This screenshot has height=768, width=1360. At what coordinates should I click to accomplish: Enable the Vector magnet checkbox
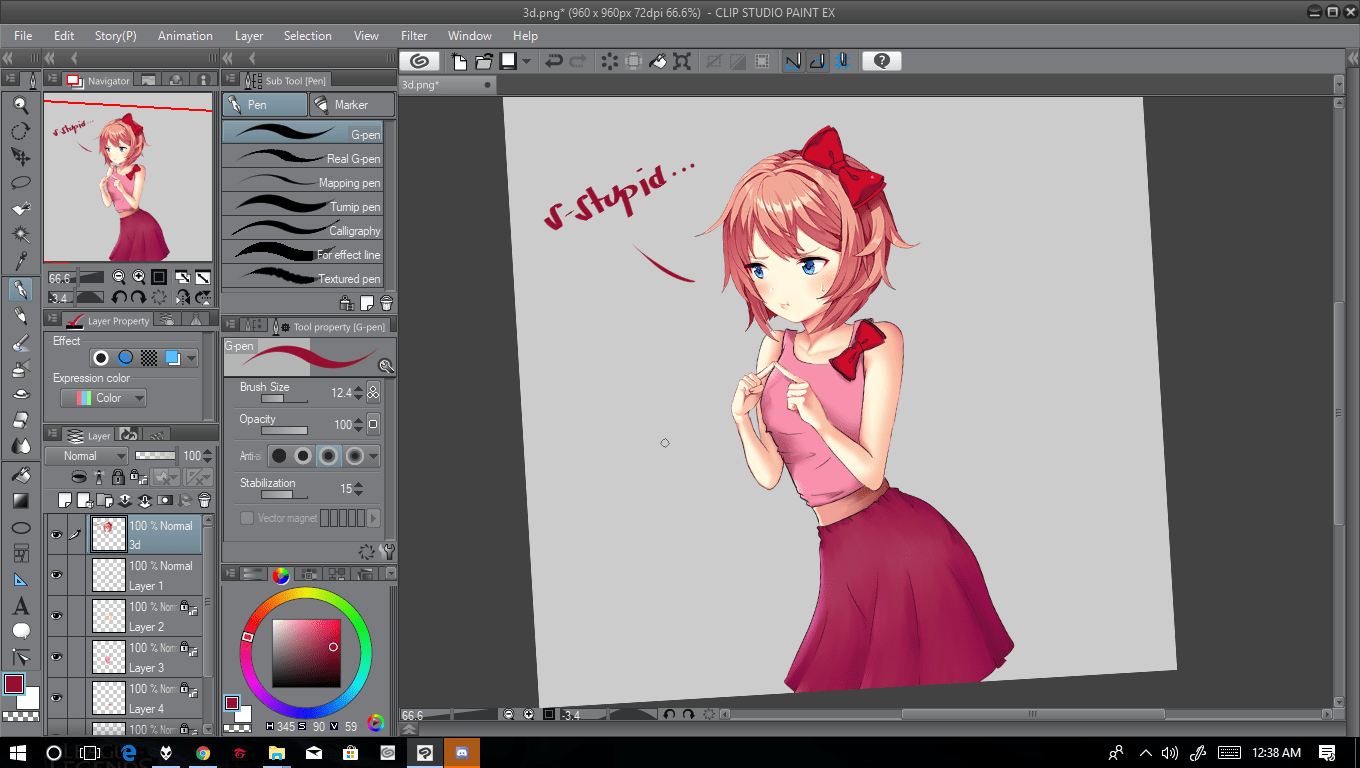click(x=247, y=518)
